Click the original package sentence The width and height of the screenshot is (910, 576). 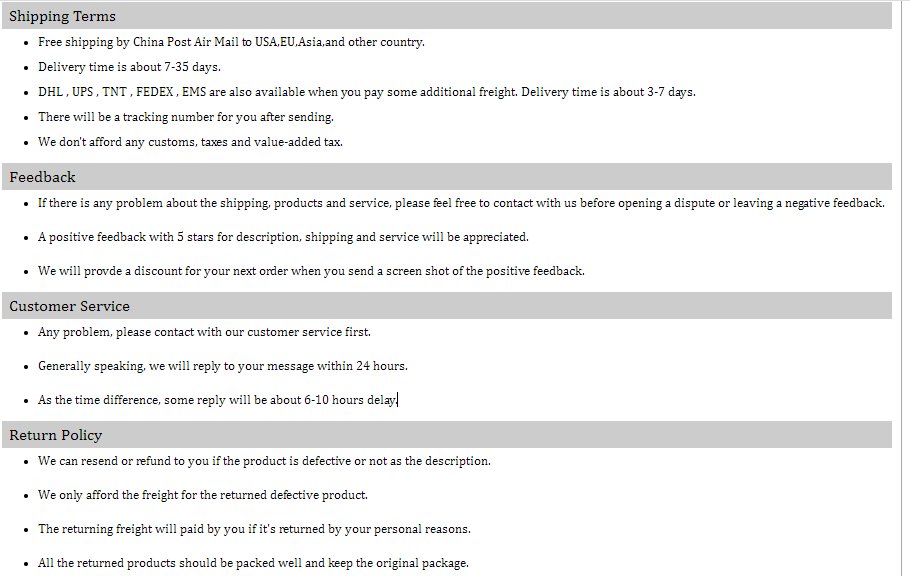[253, 563]
